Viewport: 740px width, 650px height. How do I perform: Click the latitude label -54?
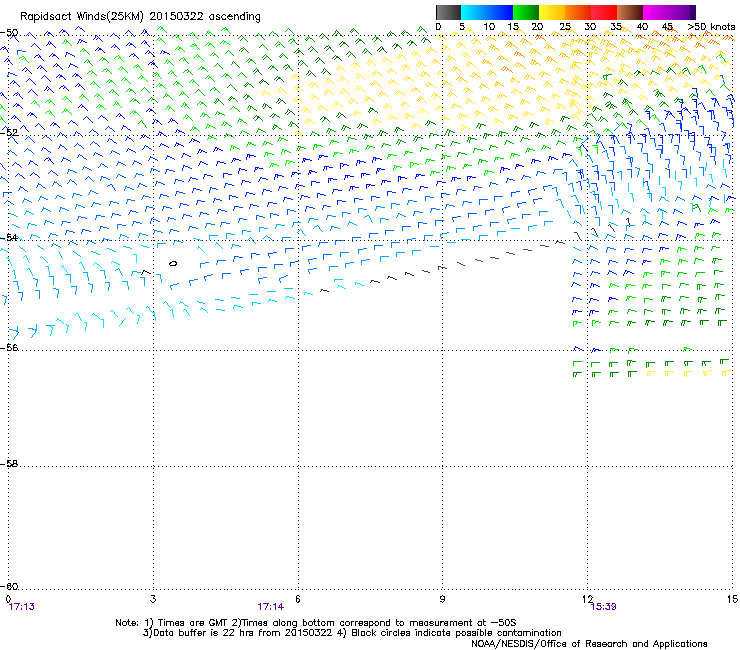9,237
